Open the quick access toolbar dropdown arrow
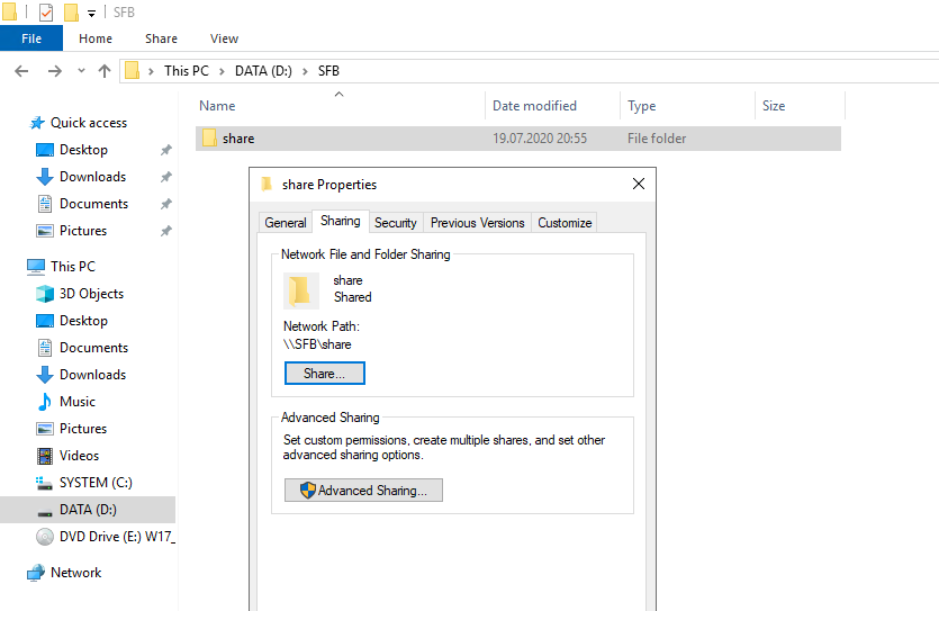The image size is (951, 626). tap(92, 13)
